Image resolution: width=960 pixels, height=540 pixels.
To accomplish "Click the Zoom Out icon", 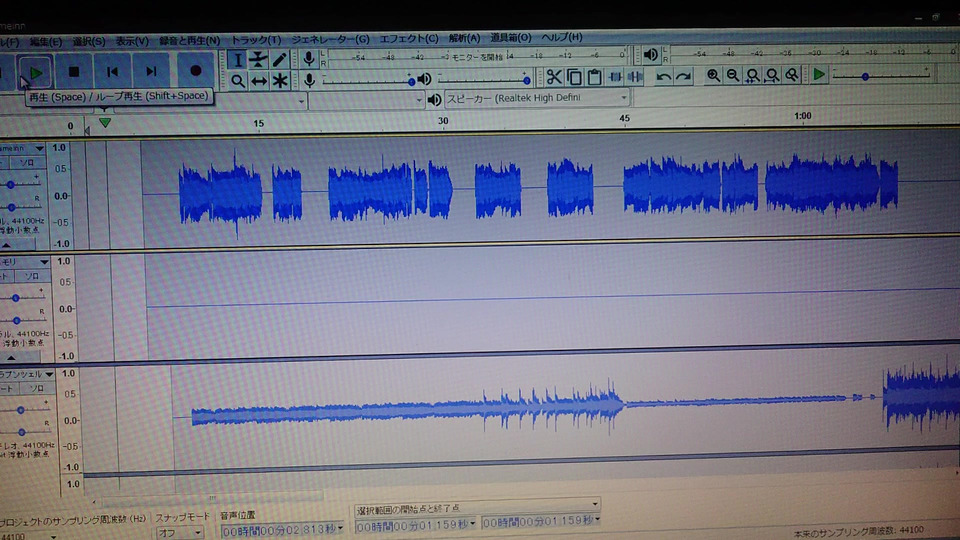I will click(733, 75).
